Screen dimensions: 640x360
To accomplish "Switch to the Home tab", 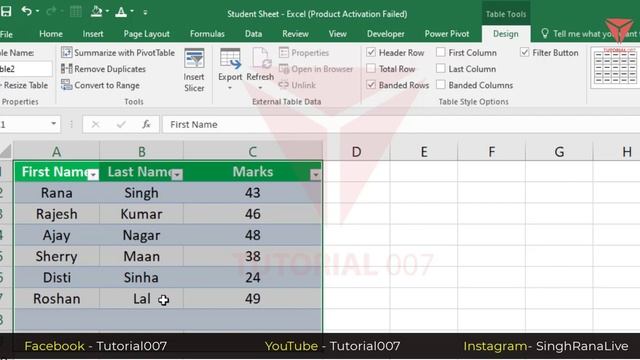I will coord(51,34).
